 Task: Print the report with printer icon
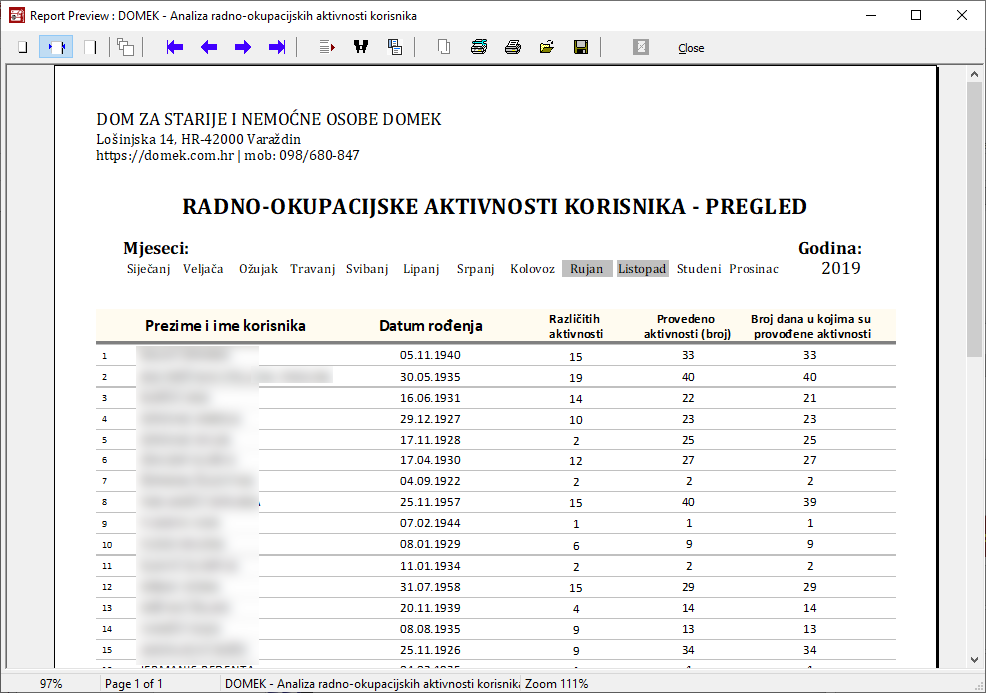513,47
